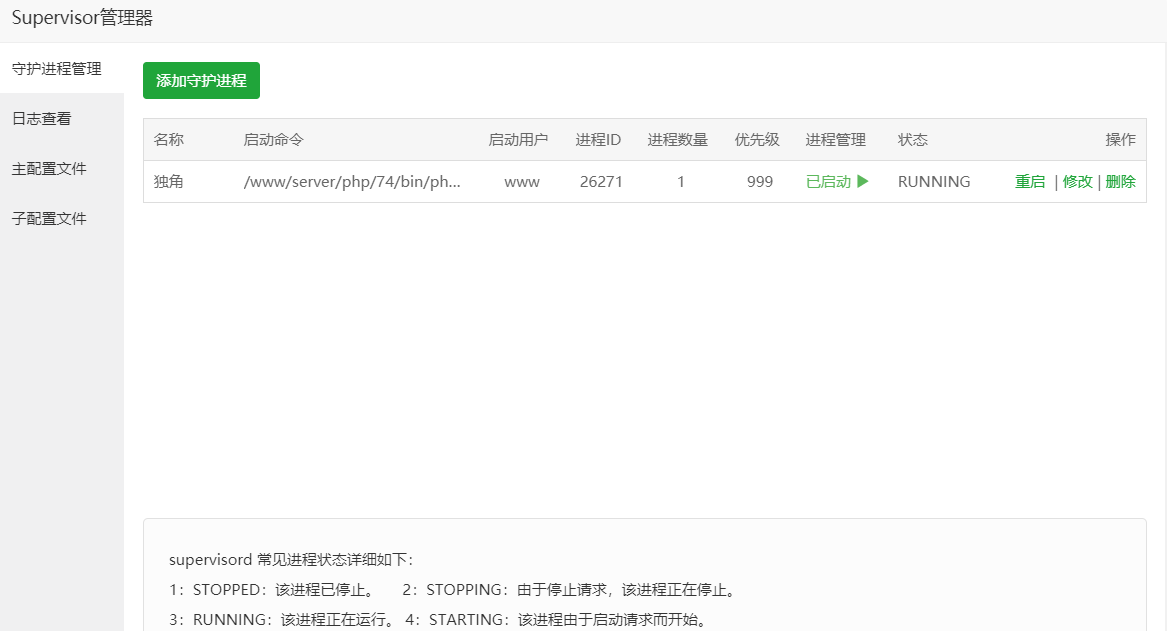
Task: Click the 启动用户 column header
Action: click(x=518, y=140)
